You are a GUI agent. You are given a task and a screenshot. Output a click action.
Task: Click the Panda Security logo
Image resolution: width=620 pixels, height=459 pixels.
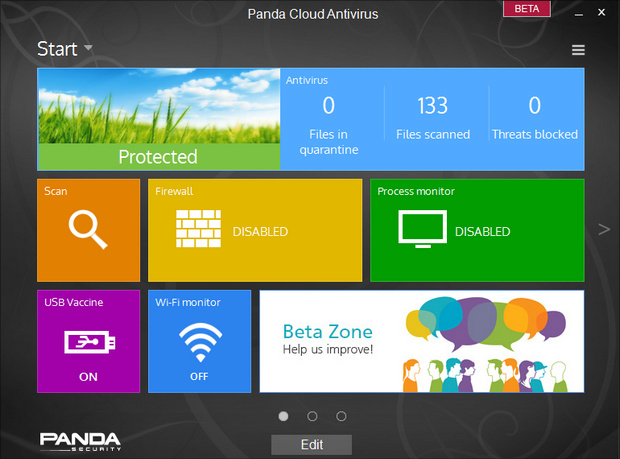tap(80, 442)
